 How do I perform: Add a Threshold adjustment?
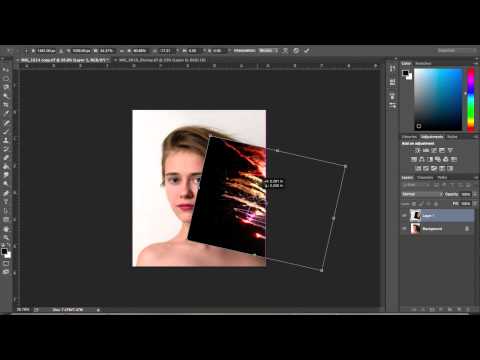[434, 168]
